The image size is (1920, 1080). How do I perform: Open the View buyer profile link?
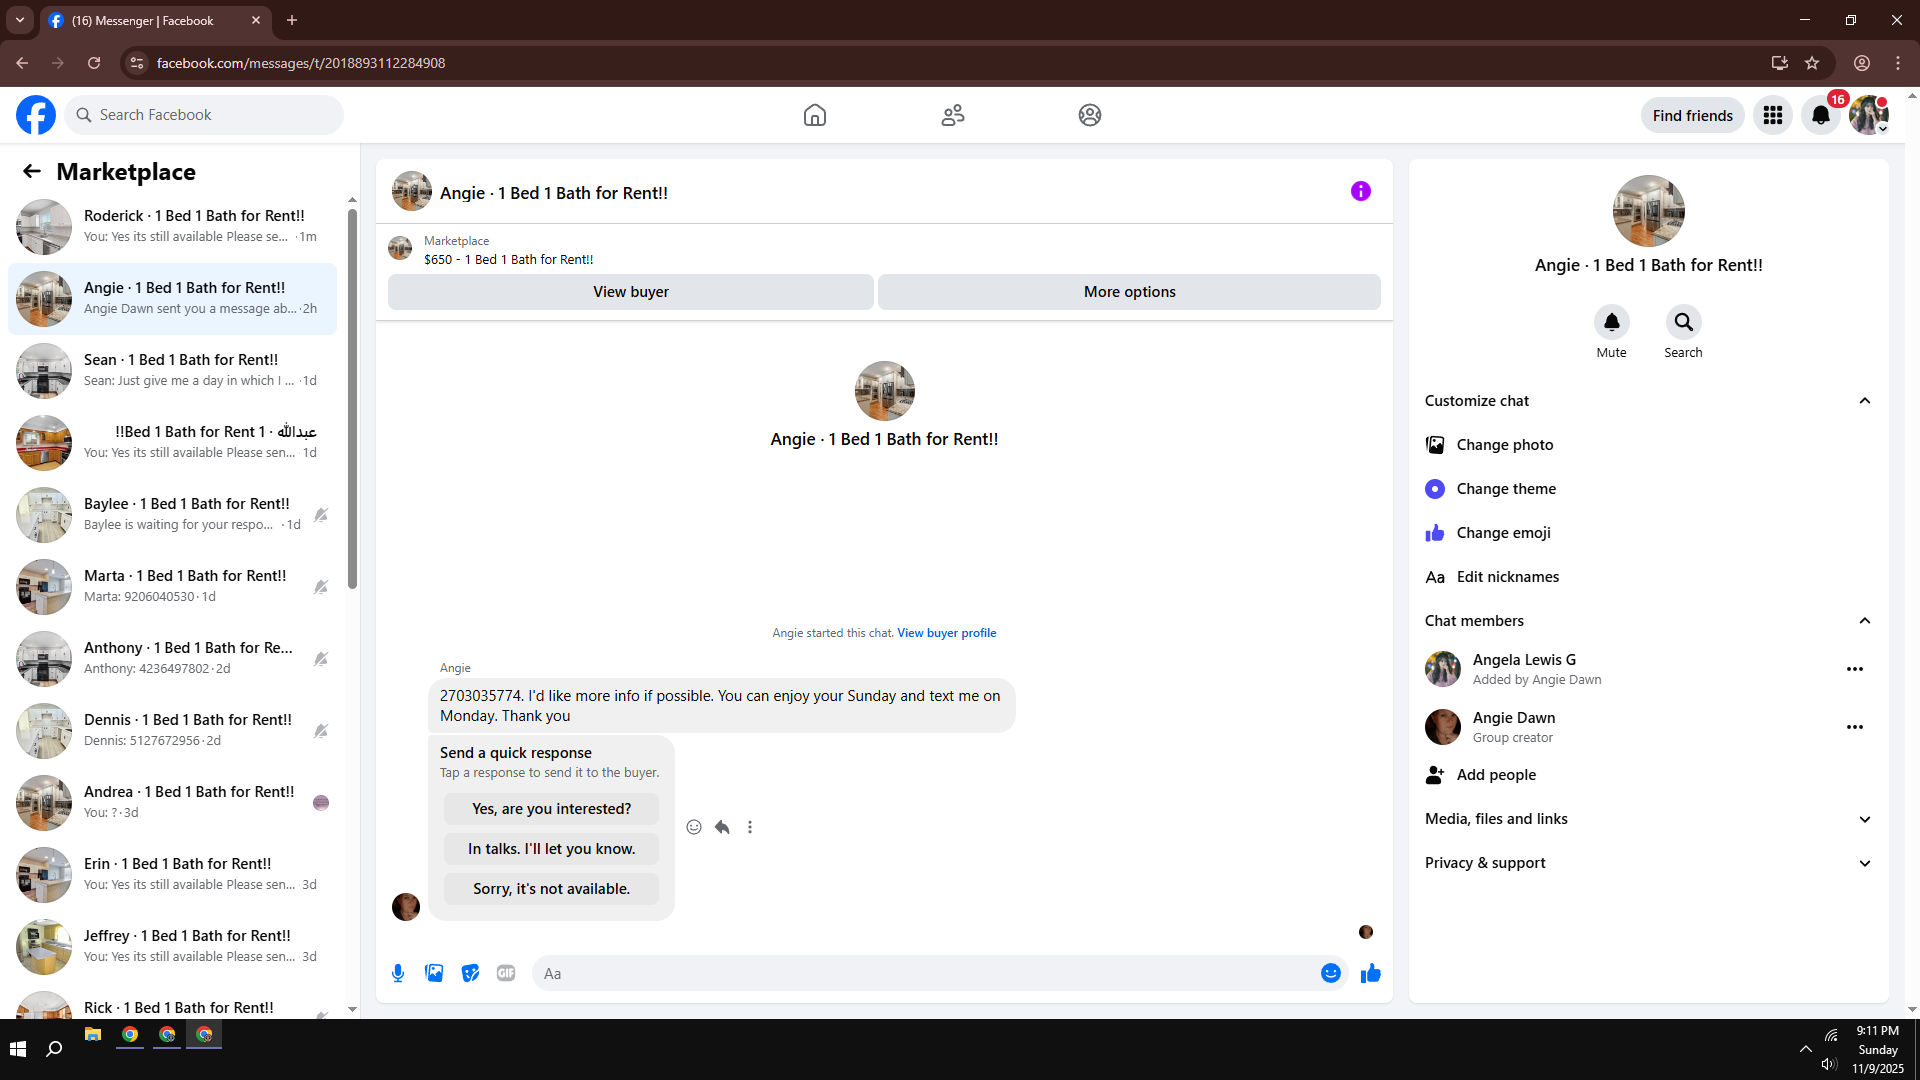pos(947,633)
